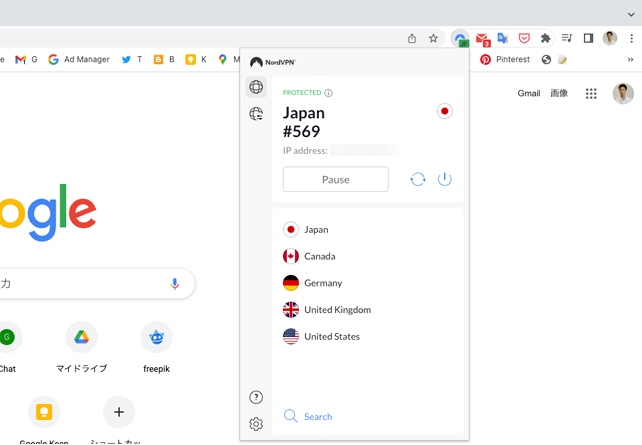
Task: Open the Keep bookmark labeled K
Action: tap(196, 60)
